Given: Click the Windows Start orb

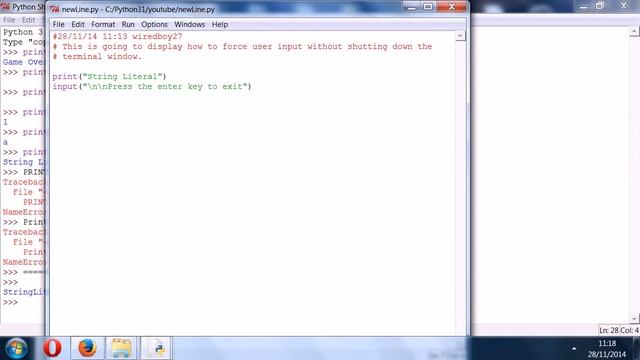Looking at the screenshot, I should click(17, 348).
